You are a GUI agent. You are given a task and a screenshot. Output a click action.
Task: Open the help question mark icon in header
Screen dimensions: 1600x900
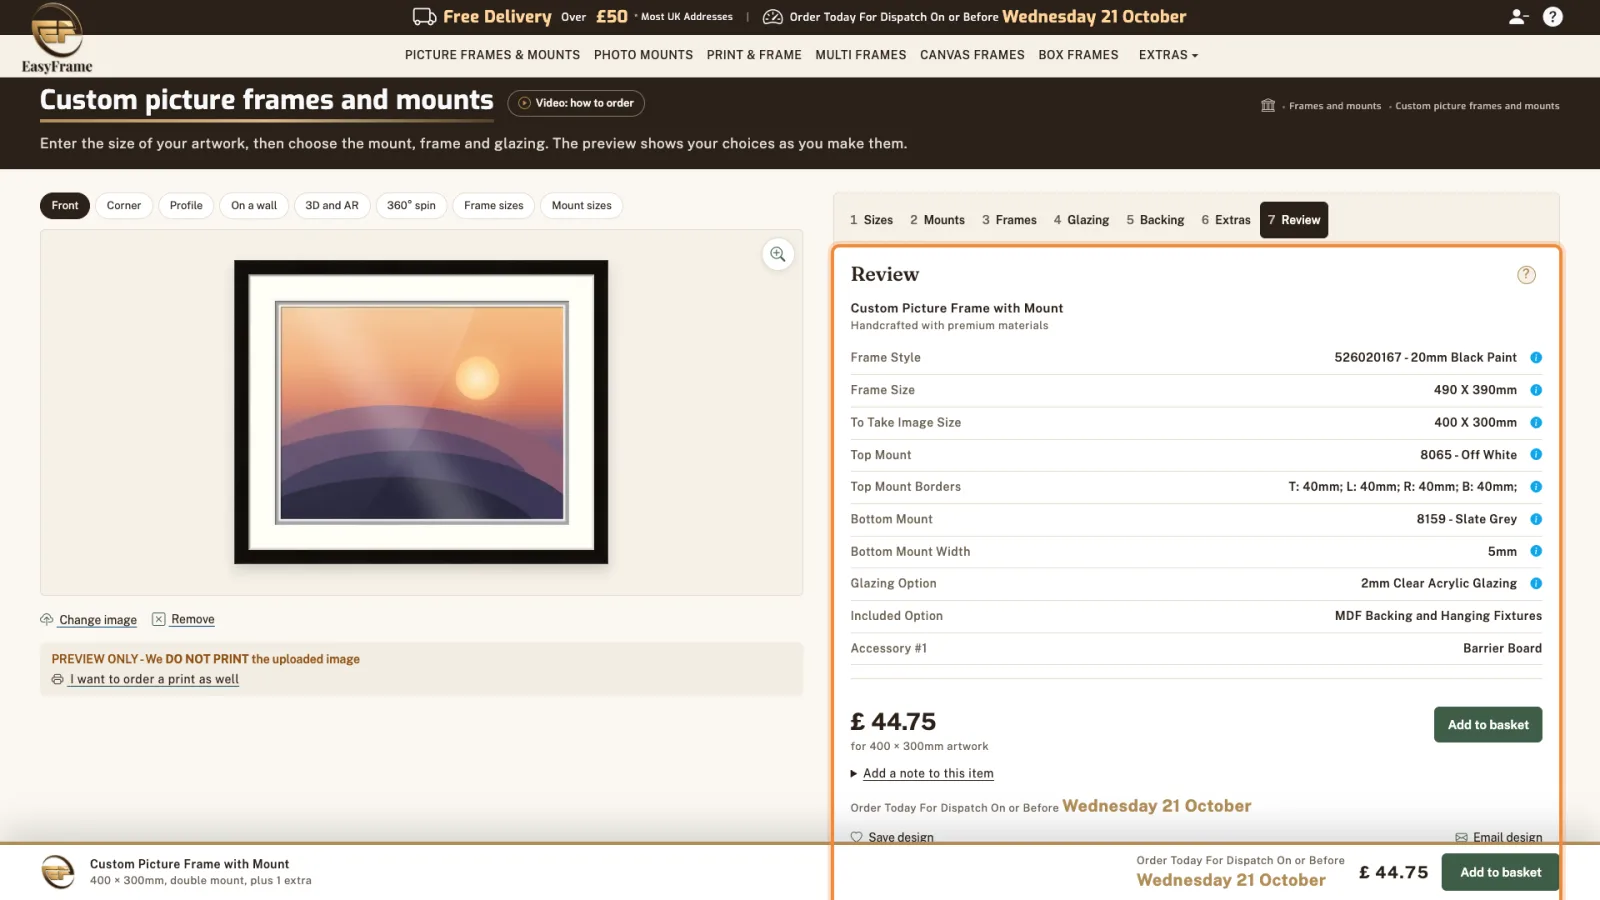[1553, 17]
